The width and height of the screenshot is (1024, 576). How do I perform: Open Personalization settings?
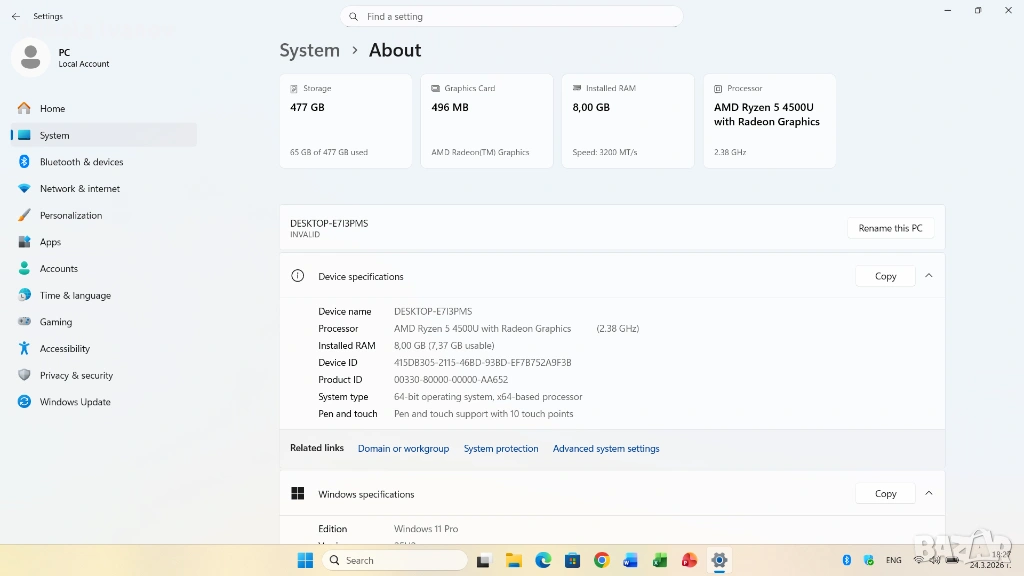point(70,215)
